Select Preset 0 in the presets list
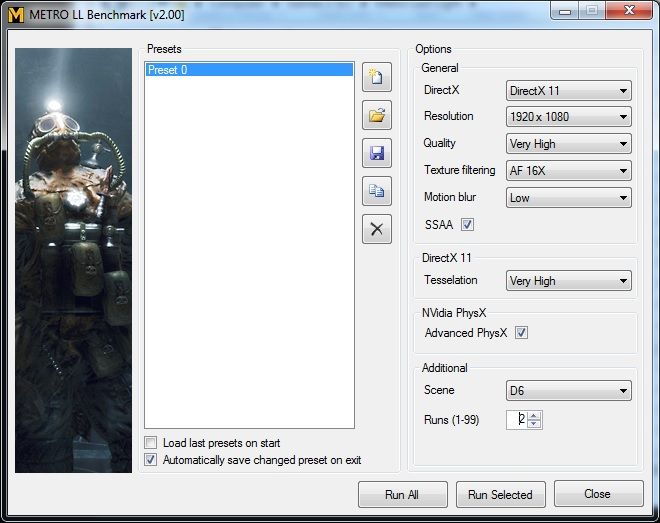This screenshot has width=660, height=523. pos(249,70)
